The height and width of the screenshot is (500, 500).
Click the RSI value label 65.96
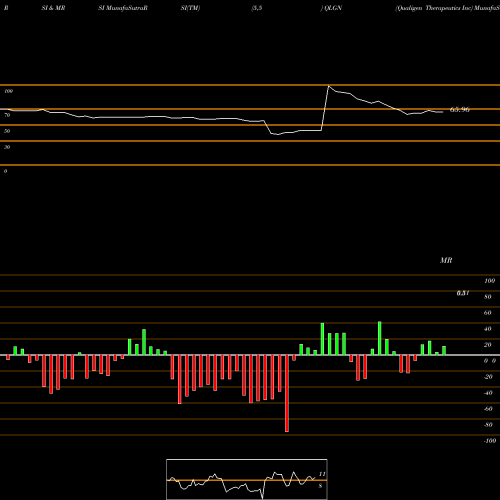pos(460,110)
